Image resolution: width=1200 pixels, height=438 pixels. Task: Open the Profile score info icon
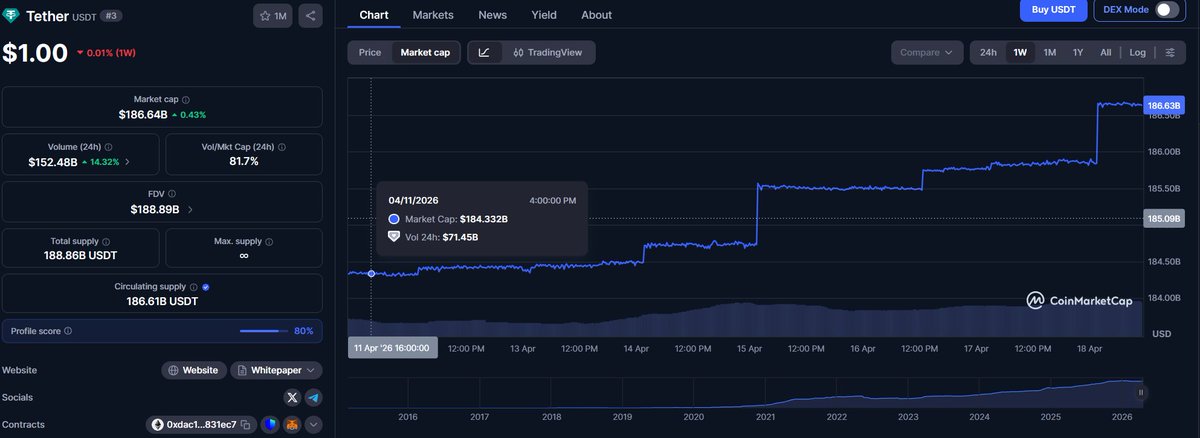(68, 331)
